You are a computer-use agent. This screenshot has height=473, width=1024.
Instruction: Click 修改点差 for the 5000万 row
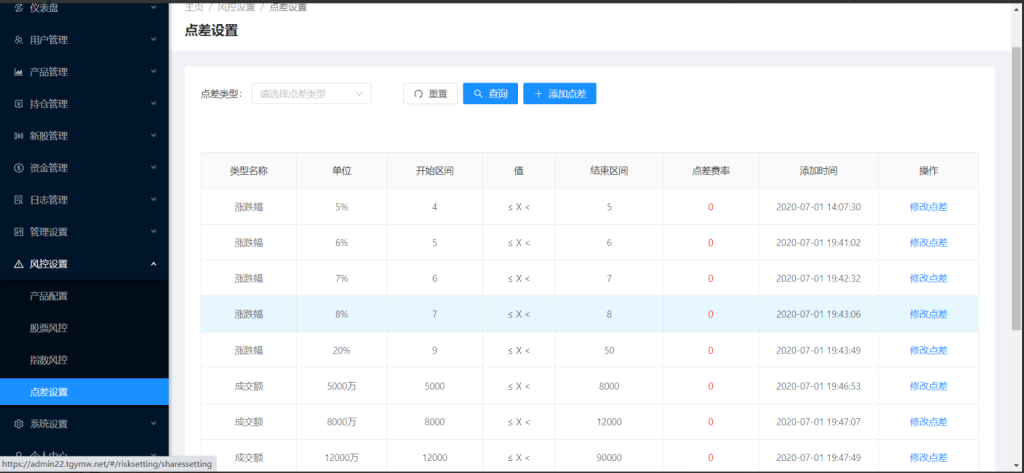[928, 386]
